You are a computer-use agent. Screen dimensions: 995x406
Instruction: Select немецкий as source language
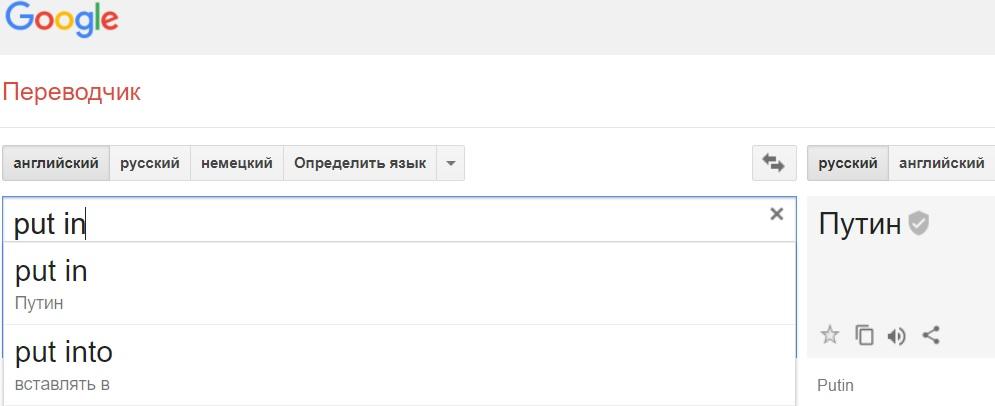pos(237,163)
